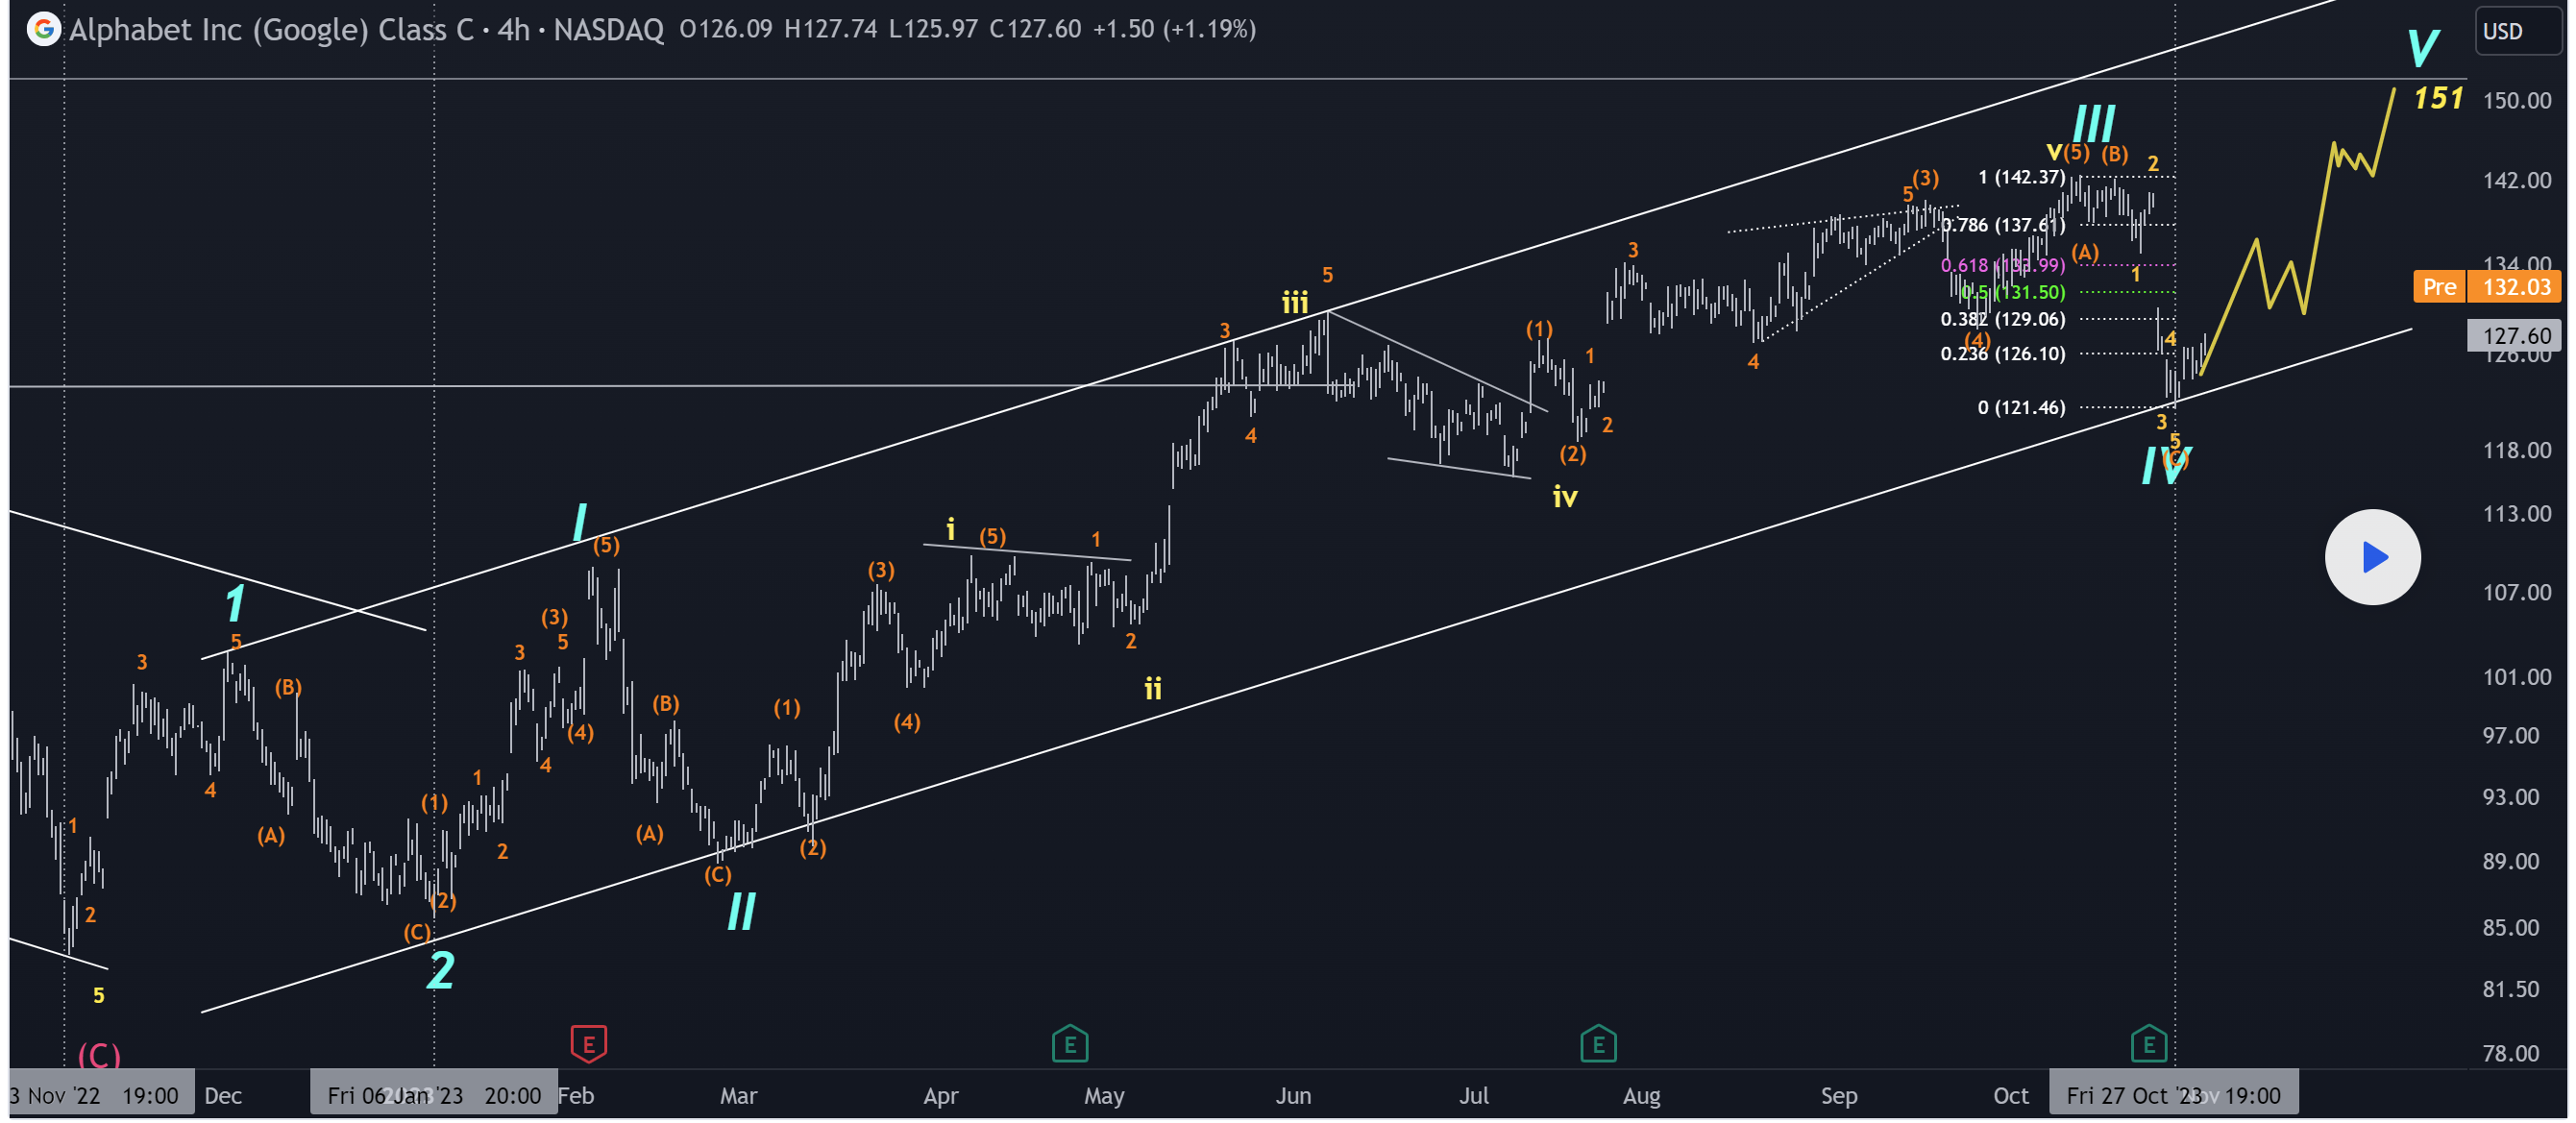
Task: Select the cyan wave III label
Action: [x=2092, y=124]
